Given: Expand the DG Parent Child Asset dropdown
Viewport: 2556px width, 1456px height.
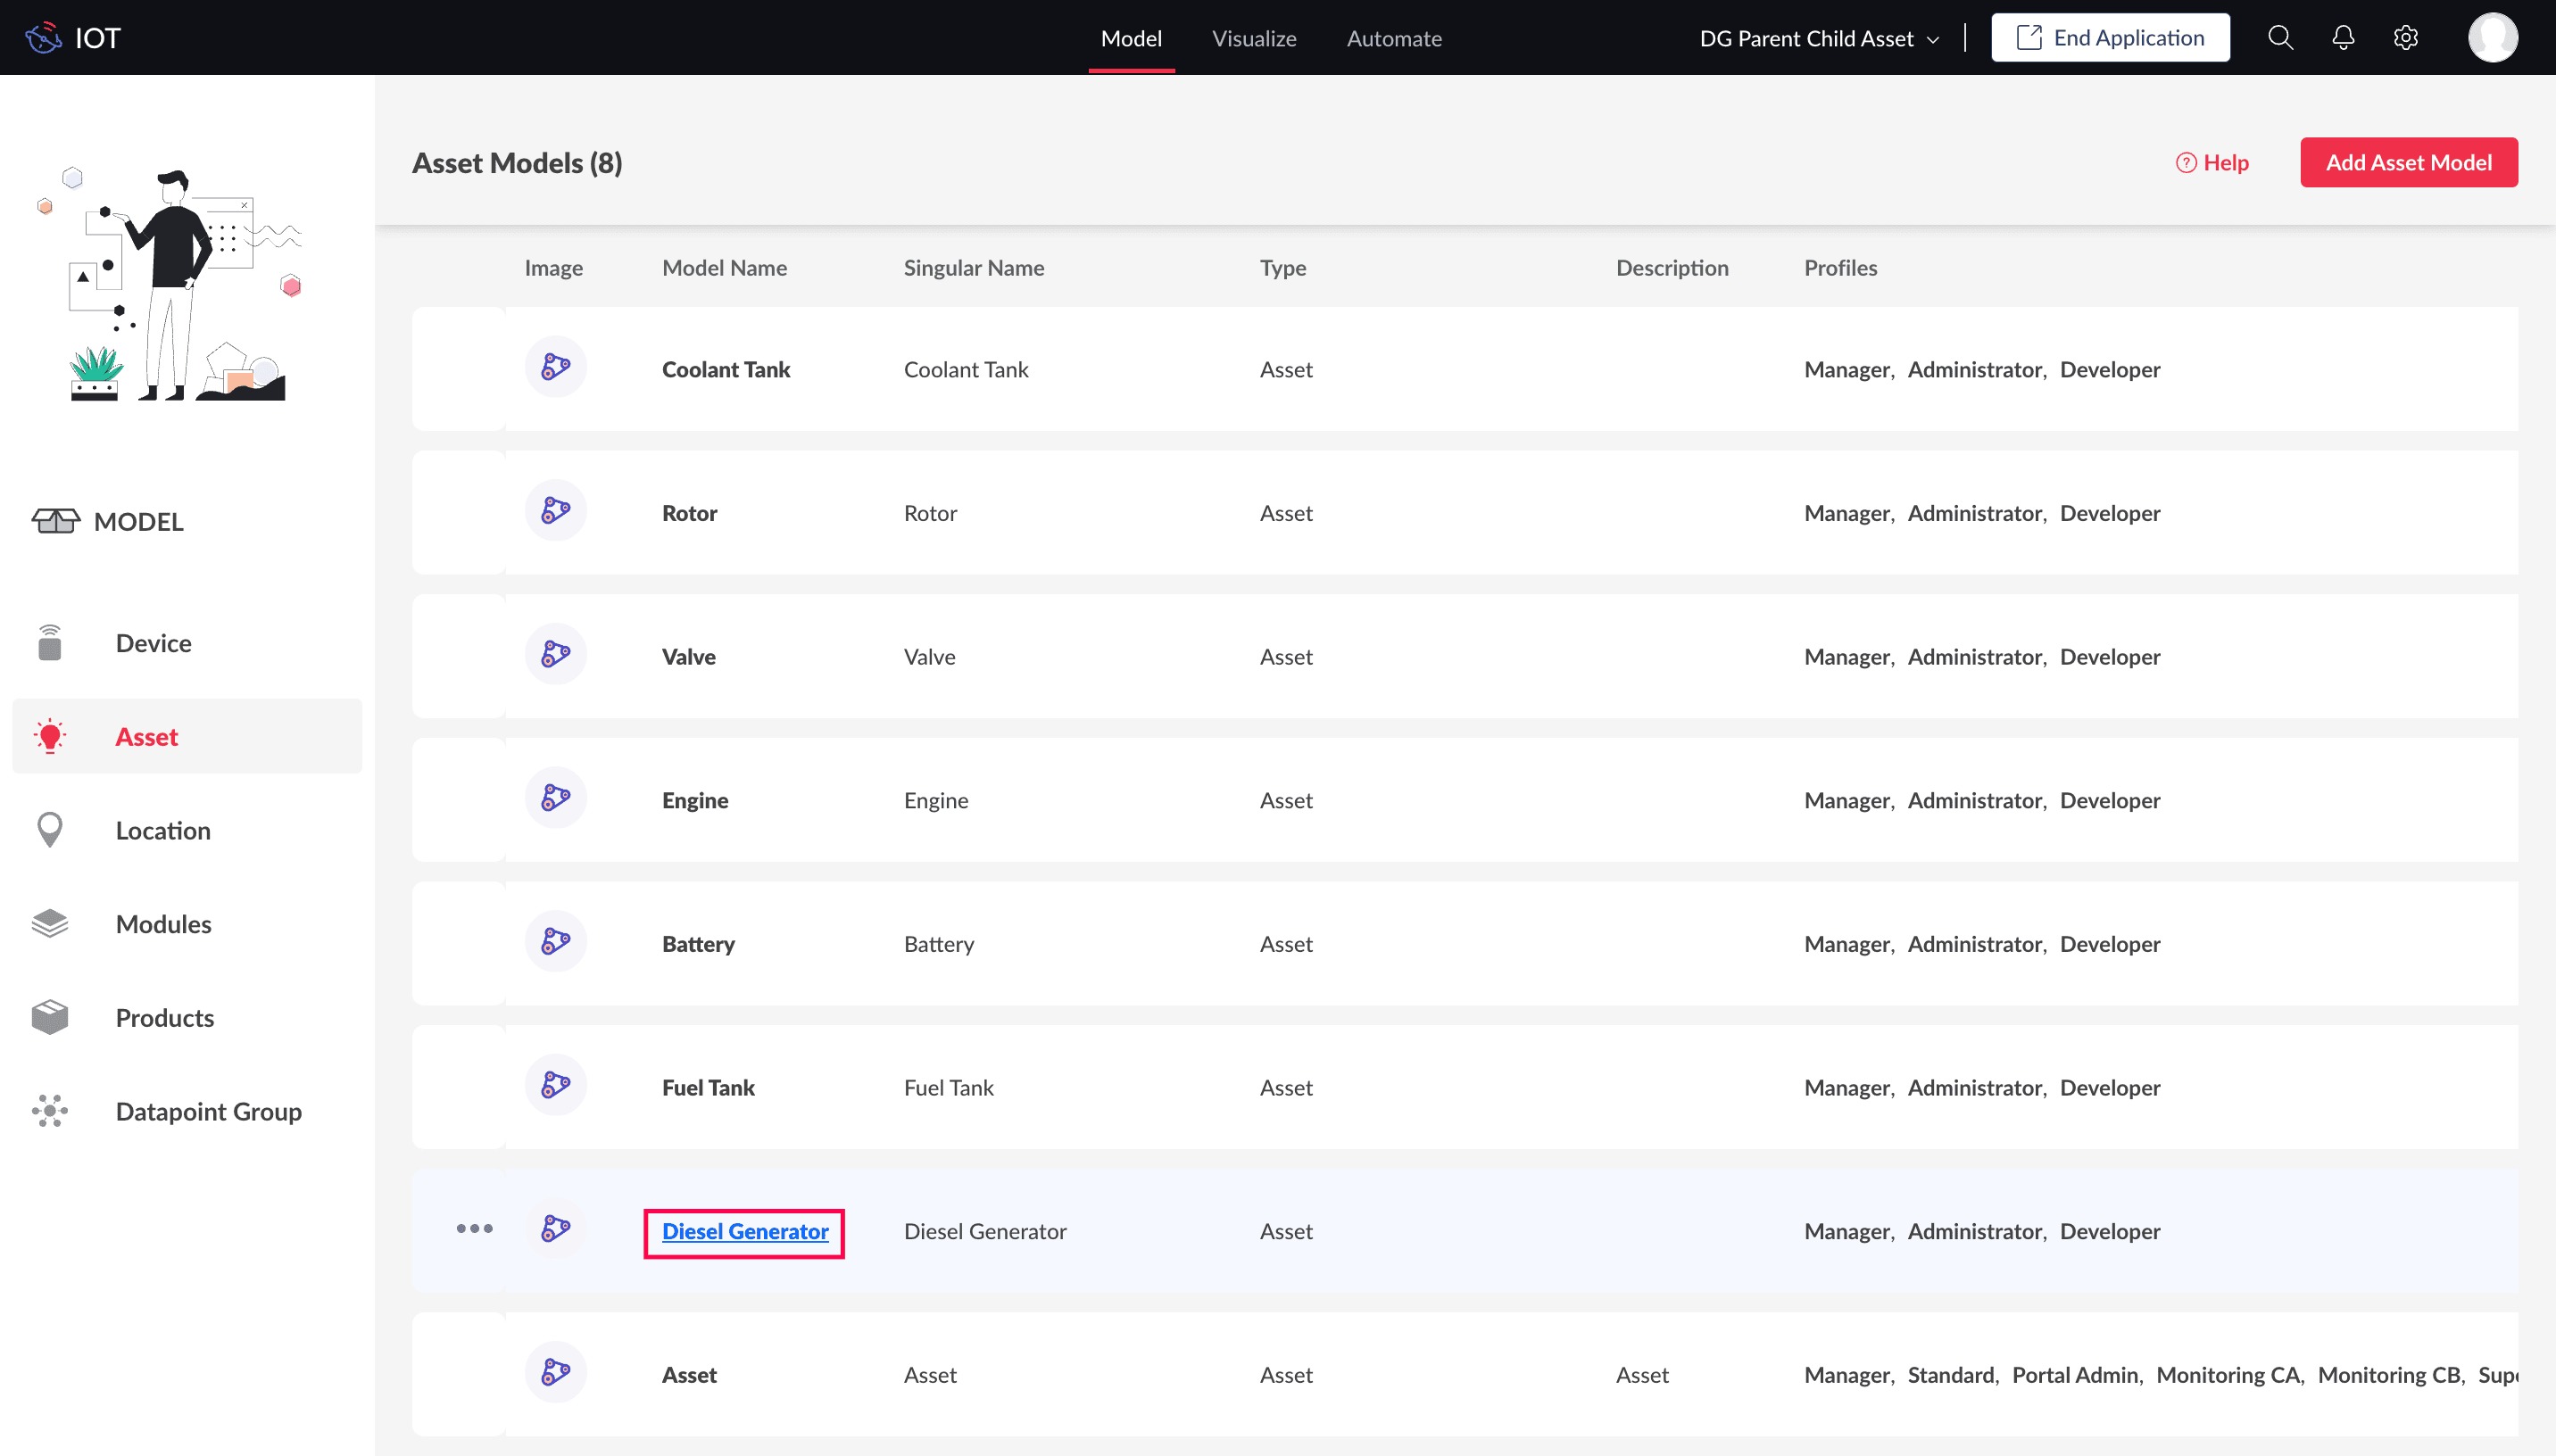Looking at the screenshot, I should coord(1819,39).
